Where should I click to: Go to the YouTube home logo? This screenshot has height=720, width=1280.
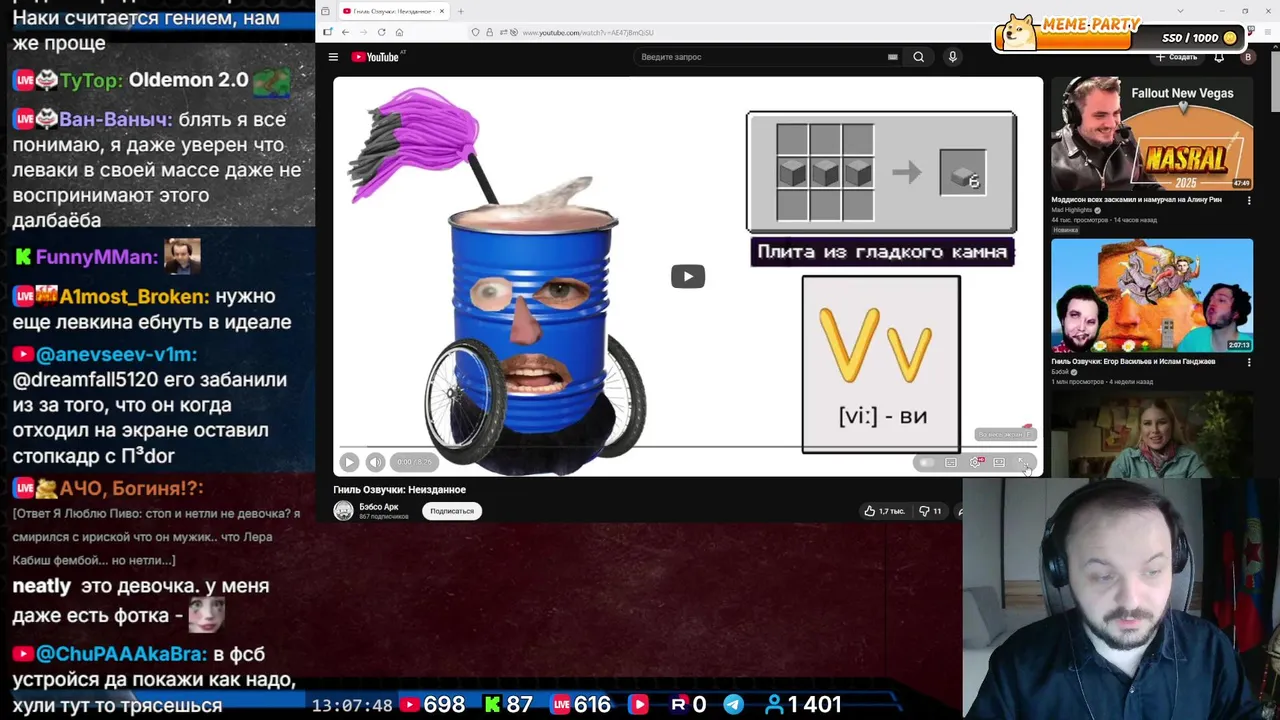click(375, 57)
